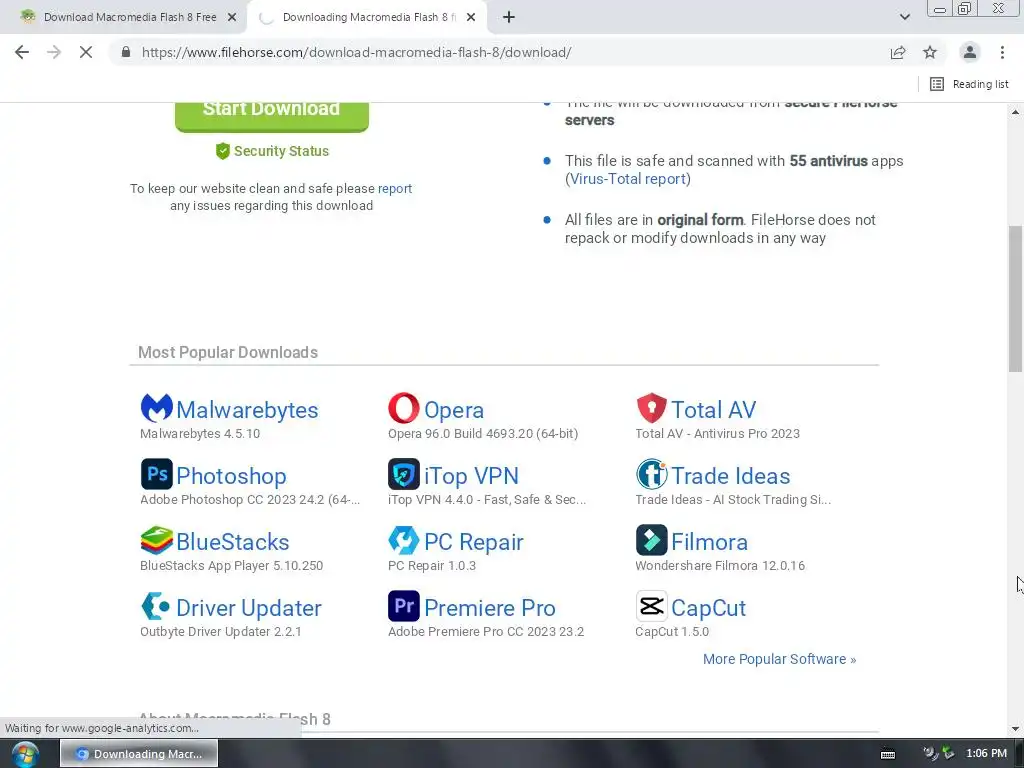Click 'Opera 96.0 Build 4693.20 (64-bit)' text
The image size is (1024, 768).
tap(483, 434)
